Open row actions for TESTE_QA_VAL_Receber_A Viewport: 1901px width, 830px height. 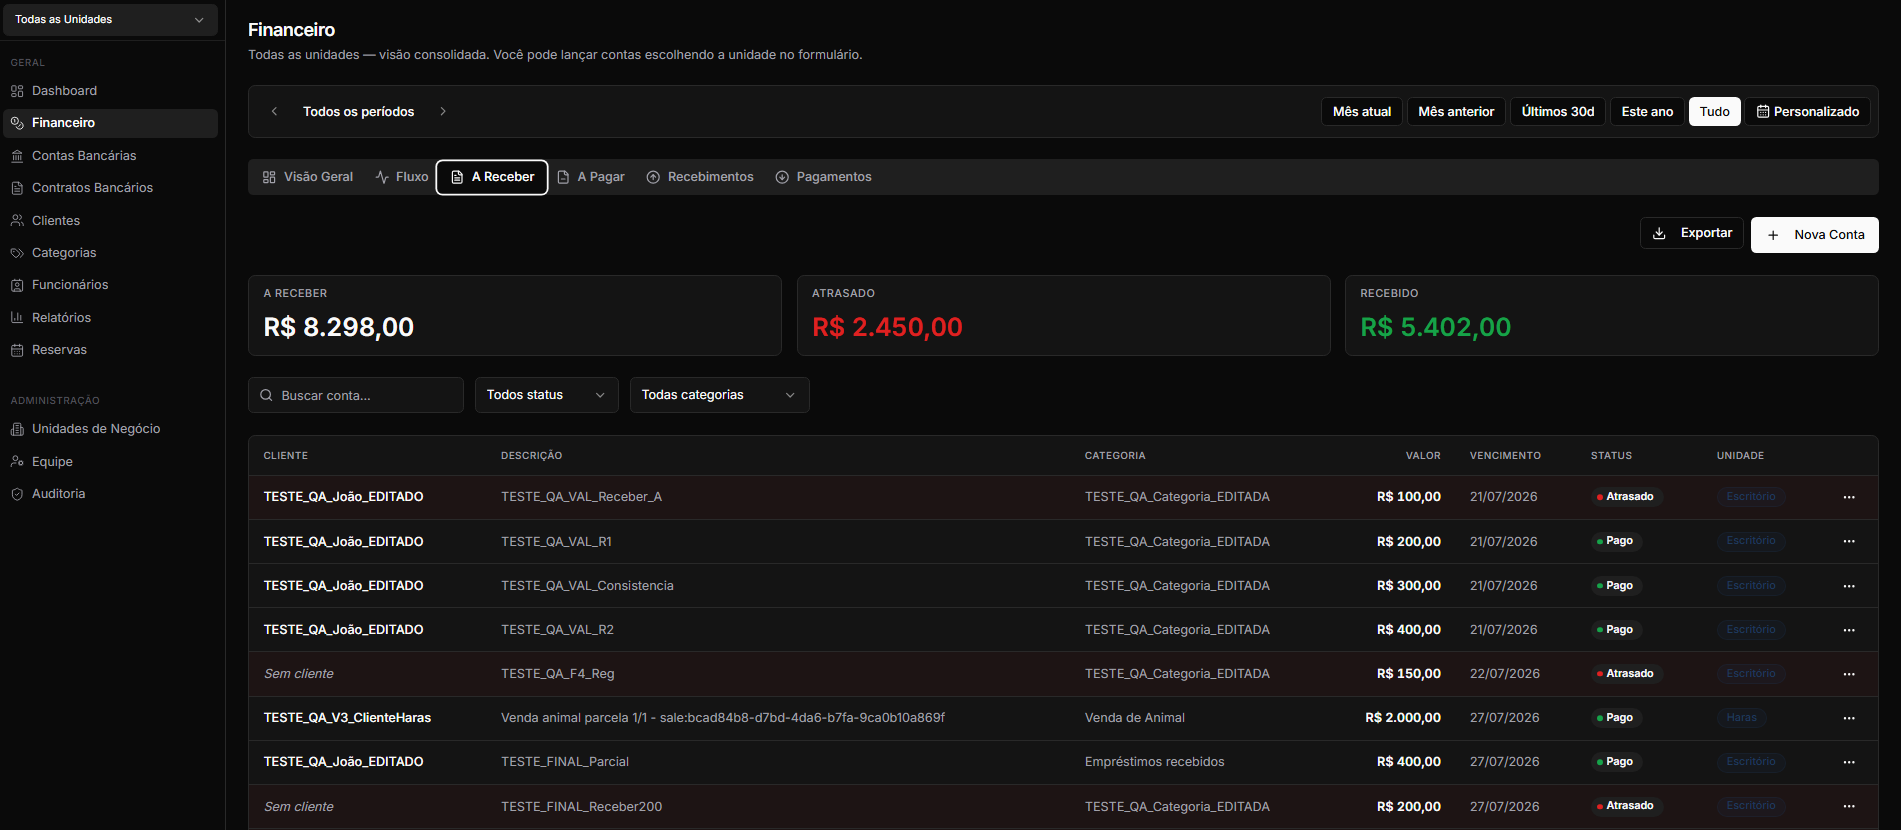(1849, 497)
